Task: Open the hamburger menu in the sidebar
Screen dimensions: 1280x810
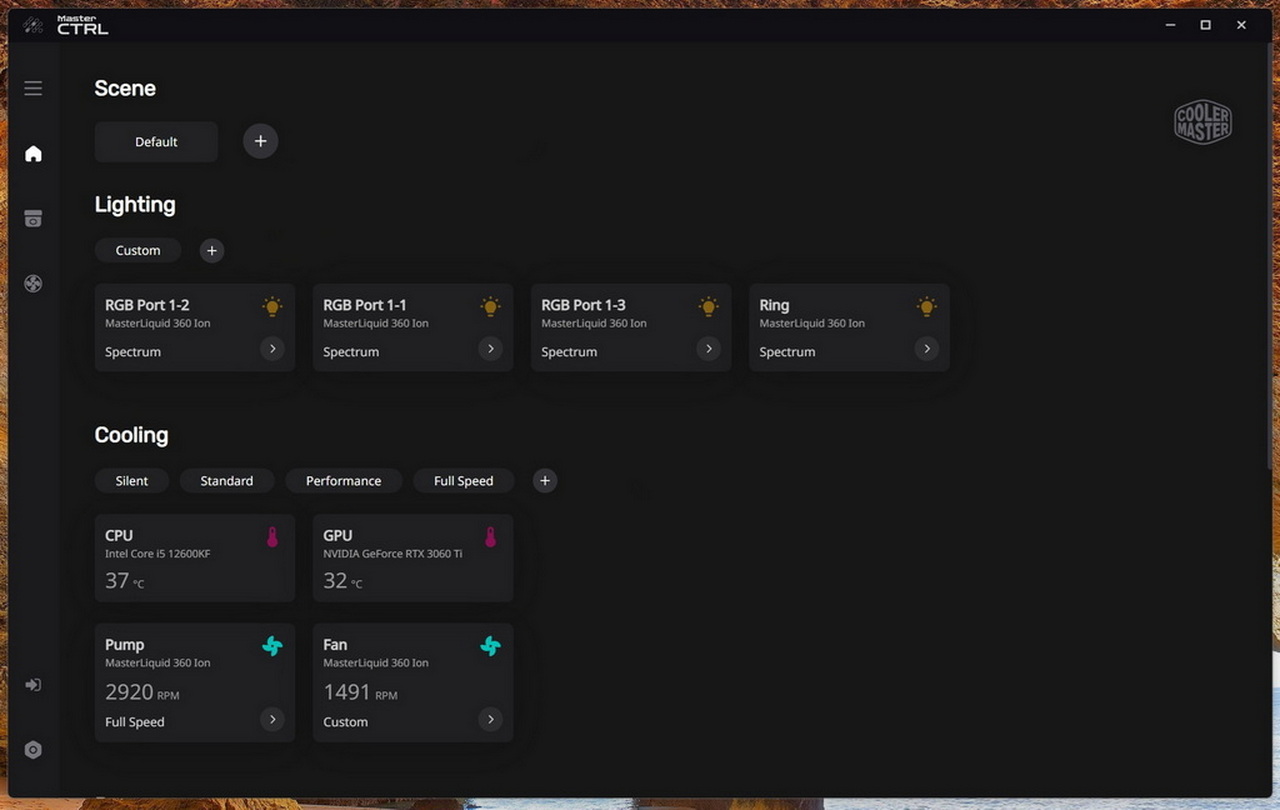Action: point(33,88)
